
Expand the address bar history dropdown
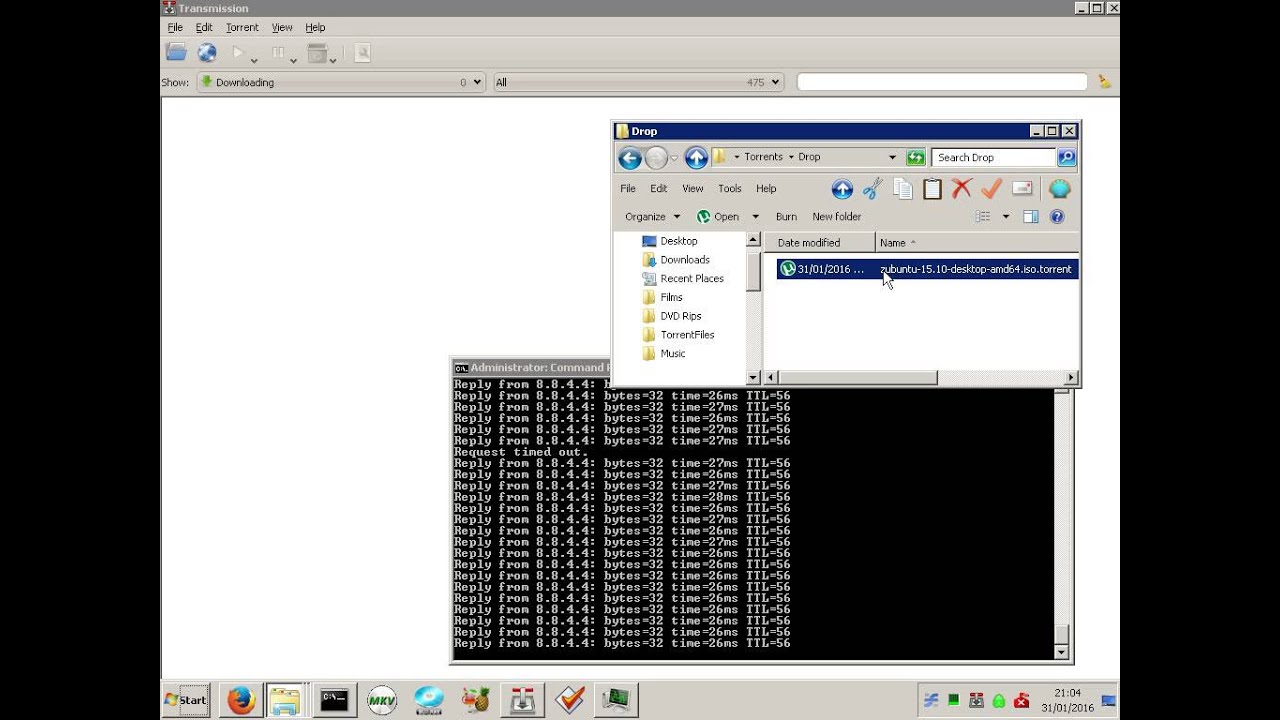click(892, 157)
